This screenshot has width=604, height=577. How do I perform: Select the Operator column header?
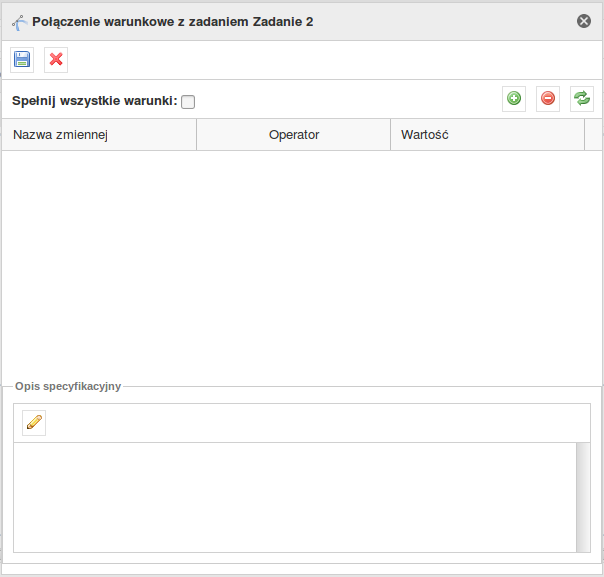coord(294,135)
